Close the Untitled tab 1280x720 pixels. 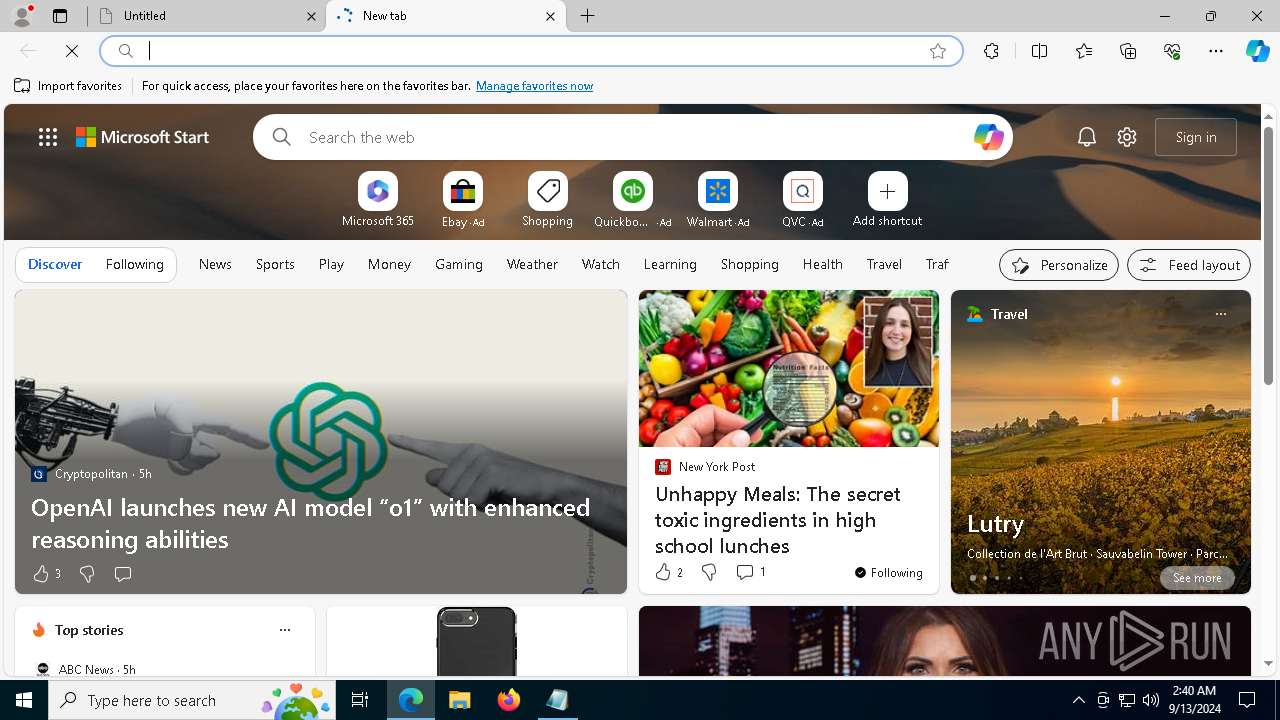[311, 16]
